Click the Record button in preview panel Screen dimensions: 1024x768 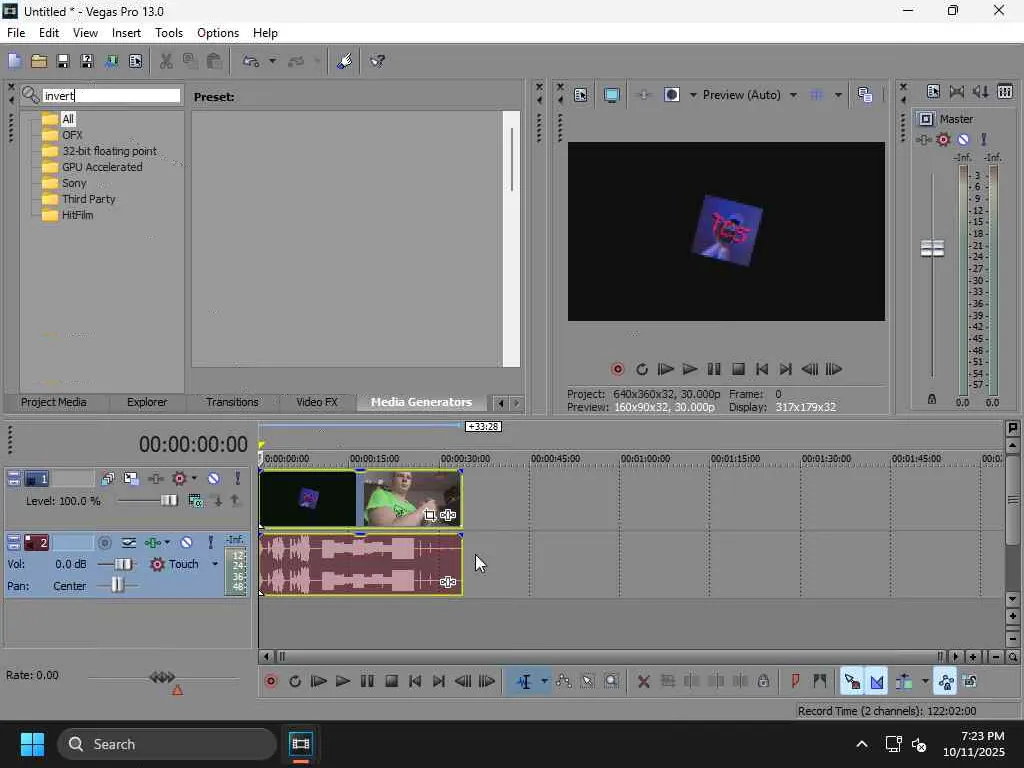[617, 369]
